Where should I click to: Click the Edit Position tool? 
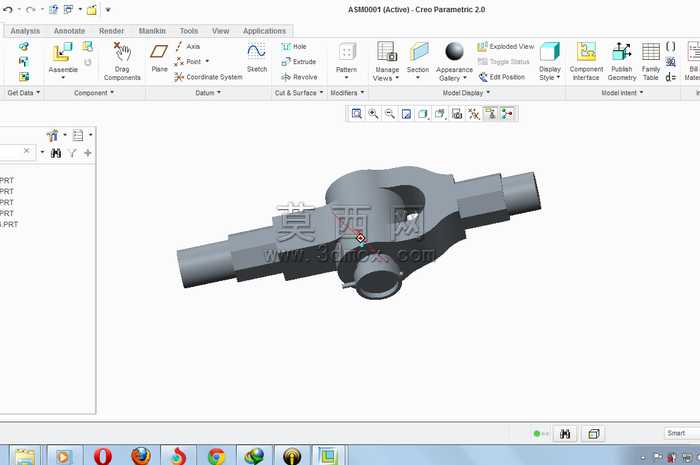[502, 77]
